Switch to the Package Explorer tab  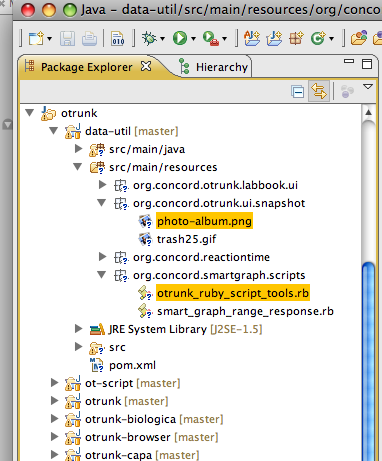click(x=86, y=67)
